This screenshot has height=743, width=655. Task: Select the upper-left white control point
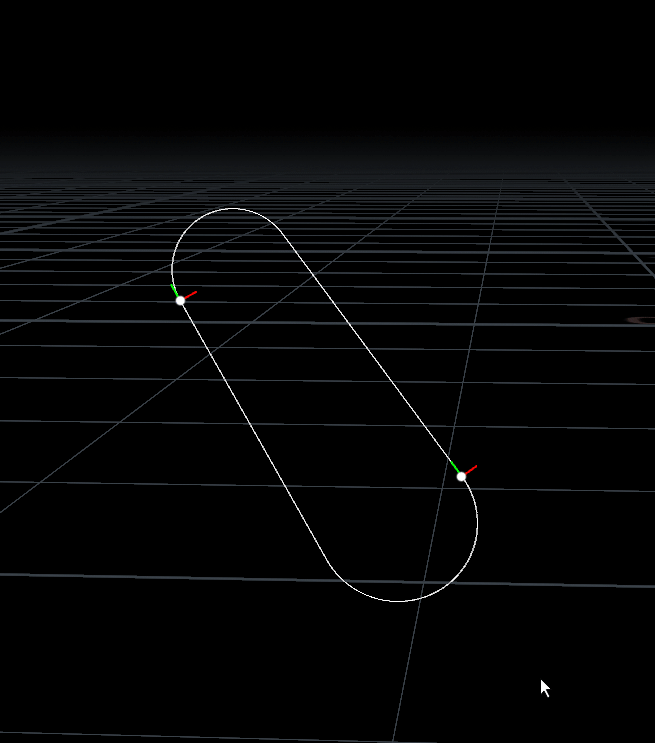point(180,300)
